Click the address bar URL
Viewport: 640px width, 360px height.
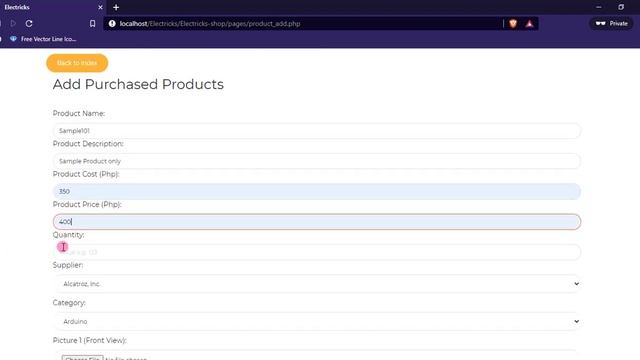[210, 24]
